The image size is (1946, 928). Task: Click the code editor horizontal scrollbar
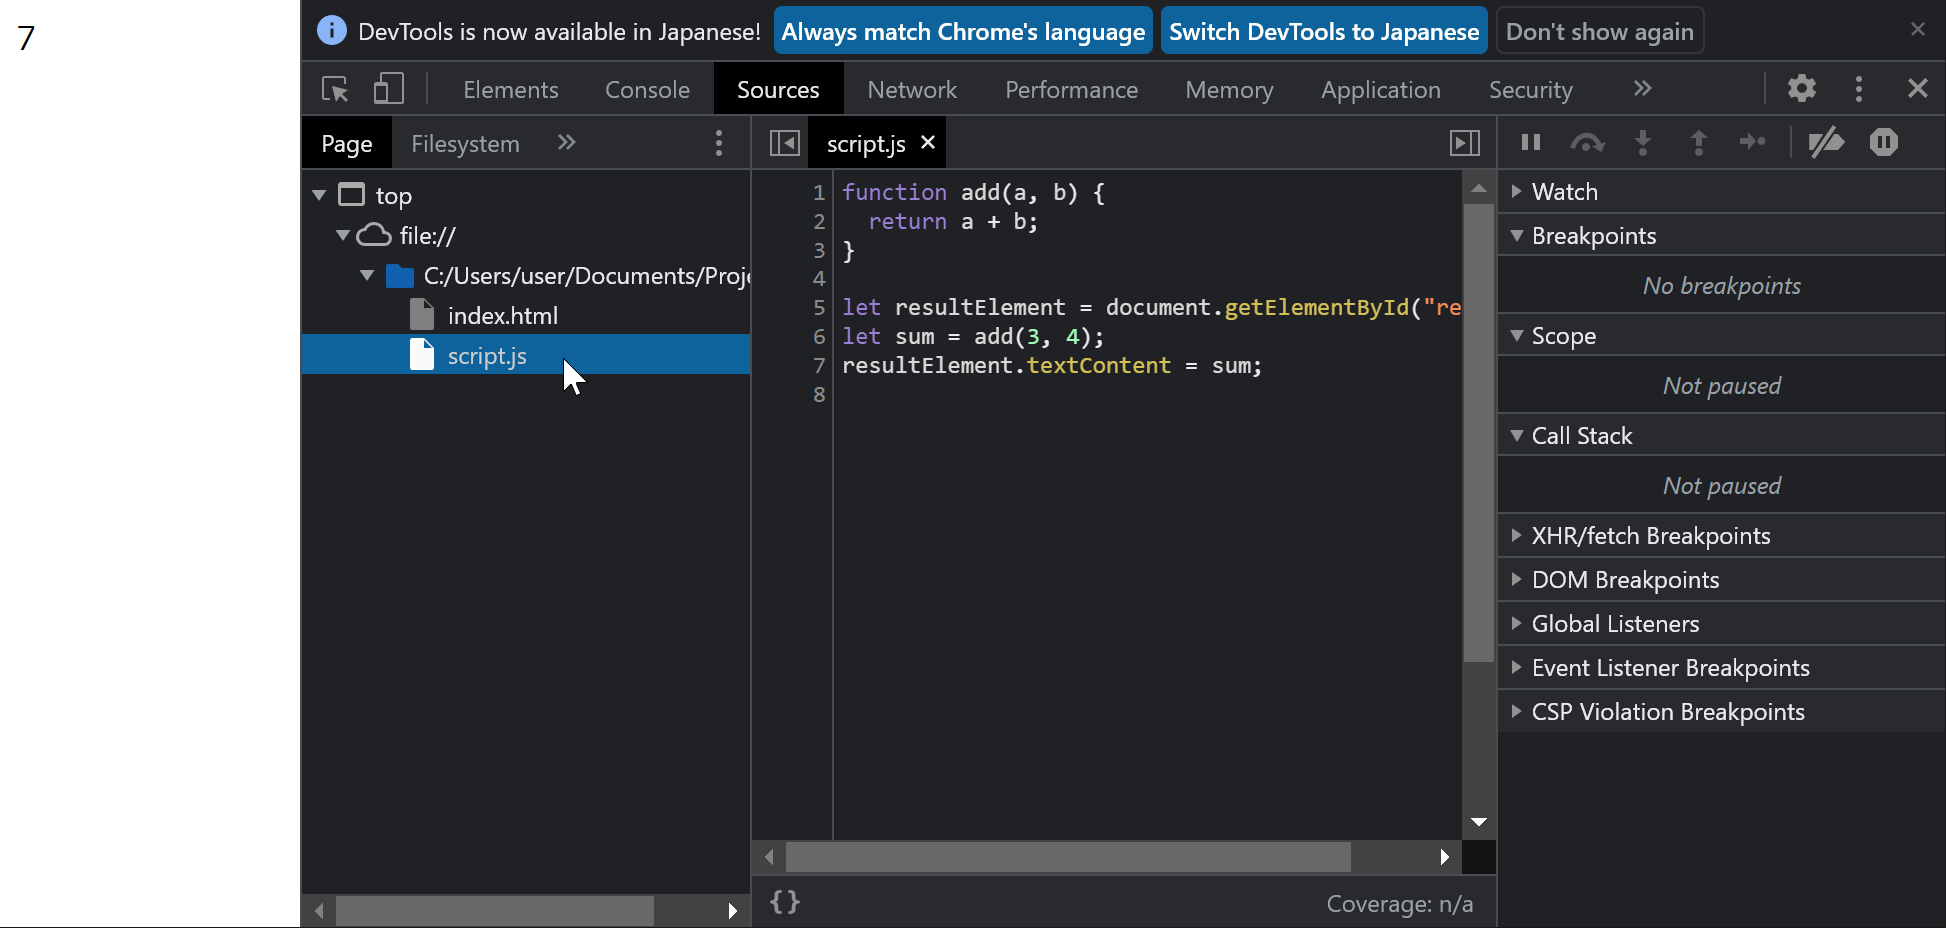pos(1067,857)
